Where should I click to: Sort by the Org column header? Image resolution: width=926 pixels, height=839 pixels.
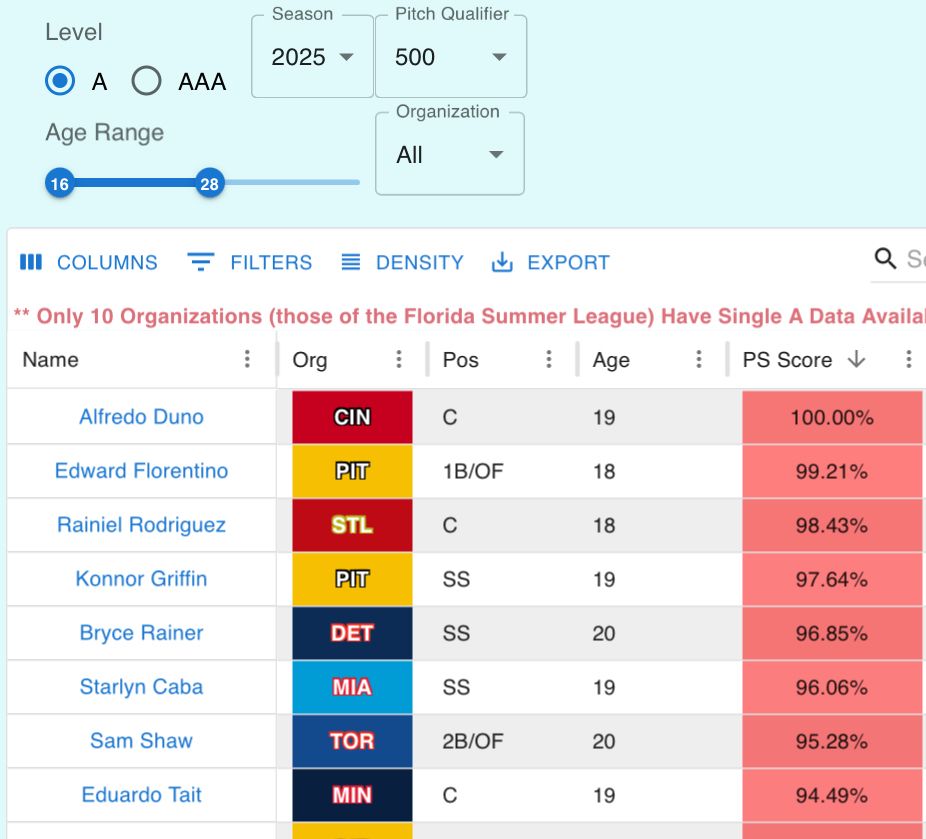point(309,360)
